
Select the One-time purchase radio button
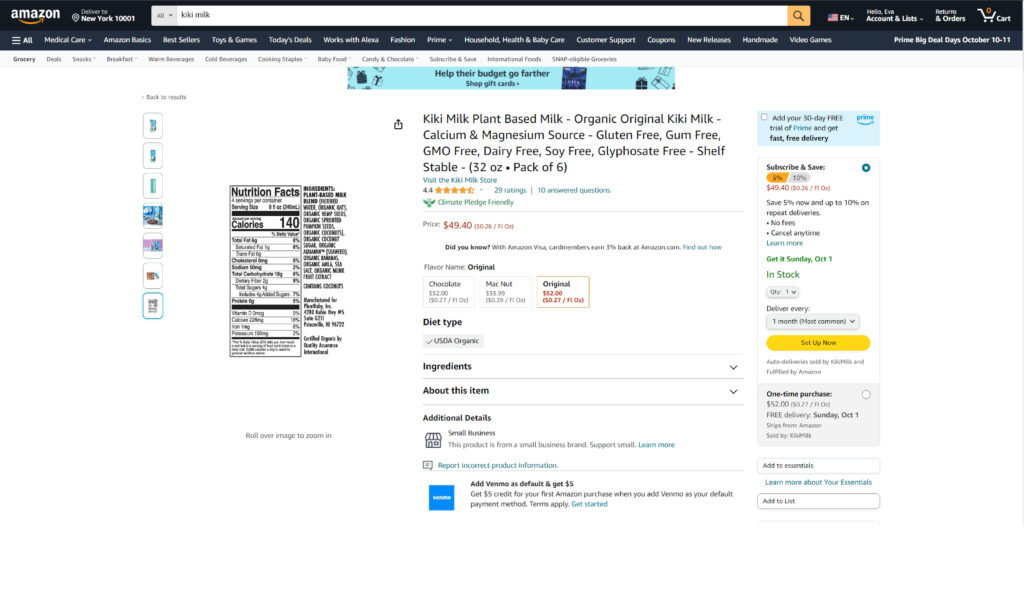point(866,395)
